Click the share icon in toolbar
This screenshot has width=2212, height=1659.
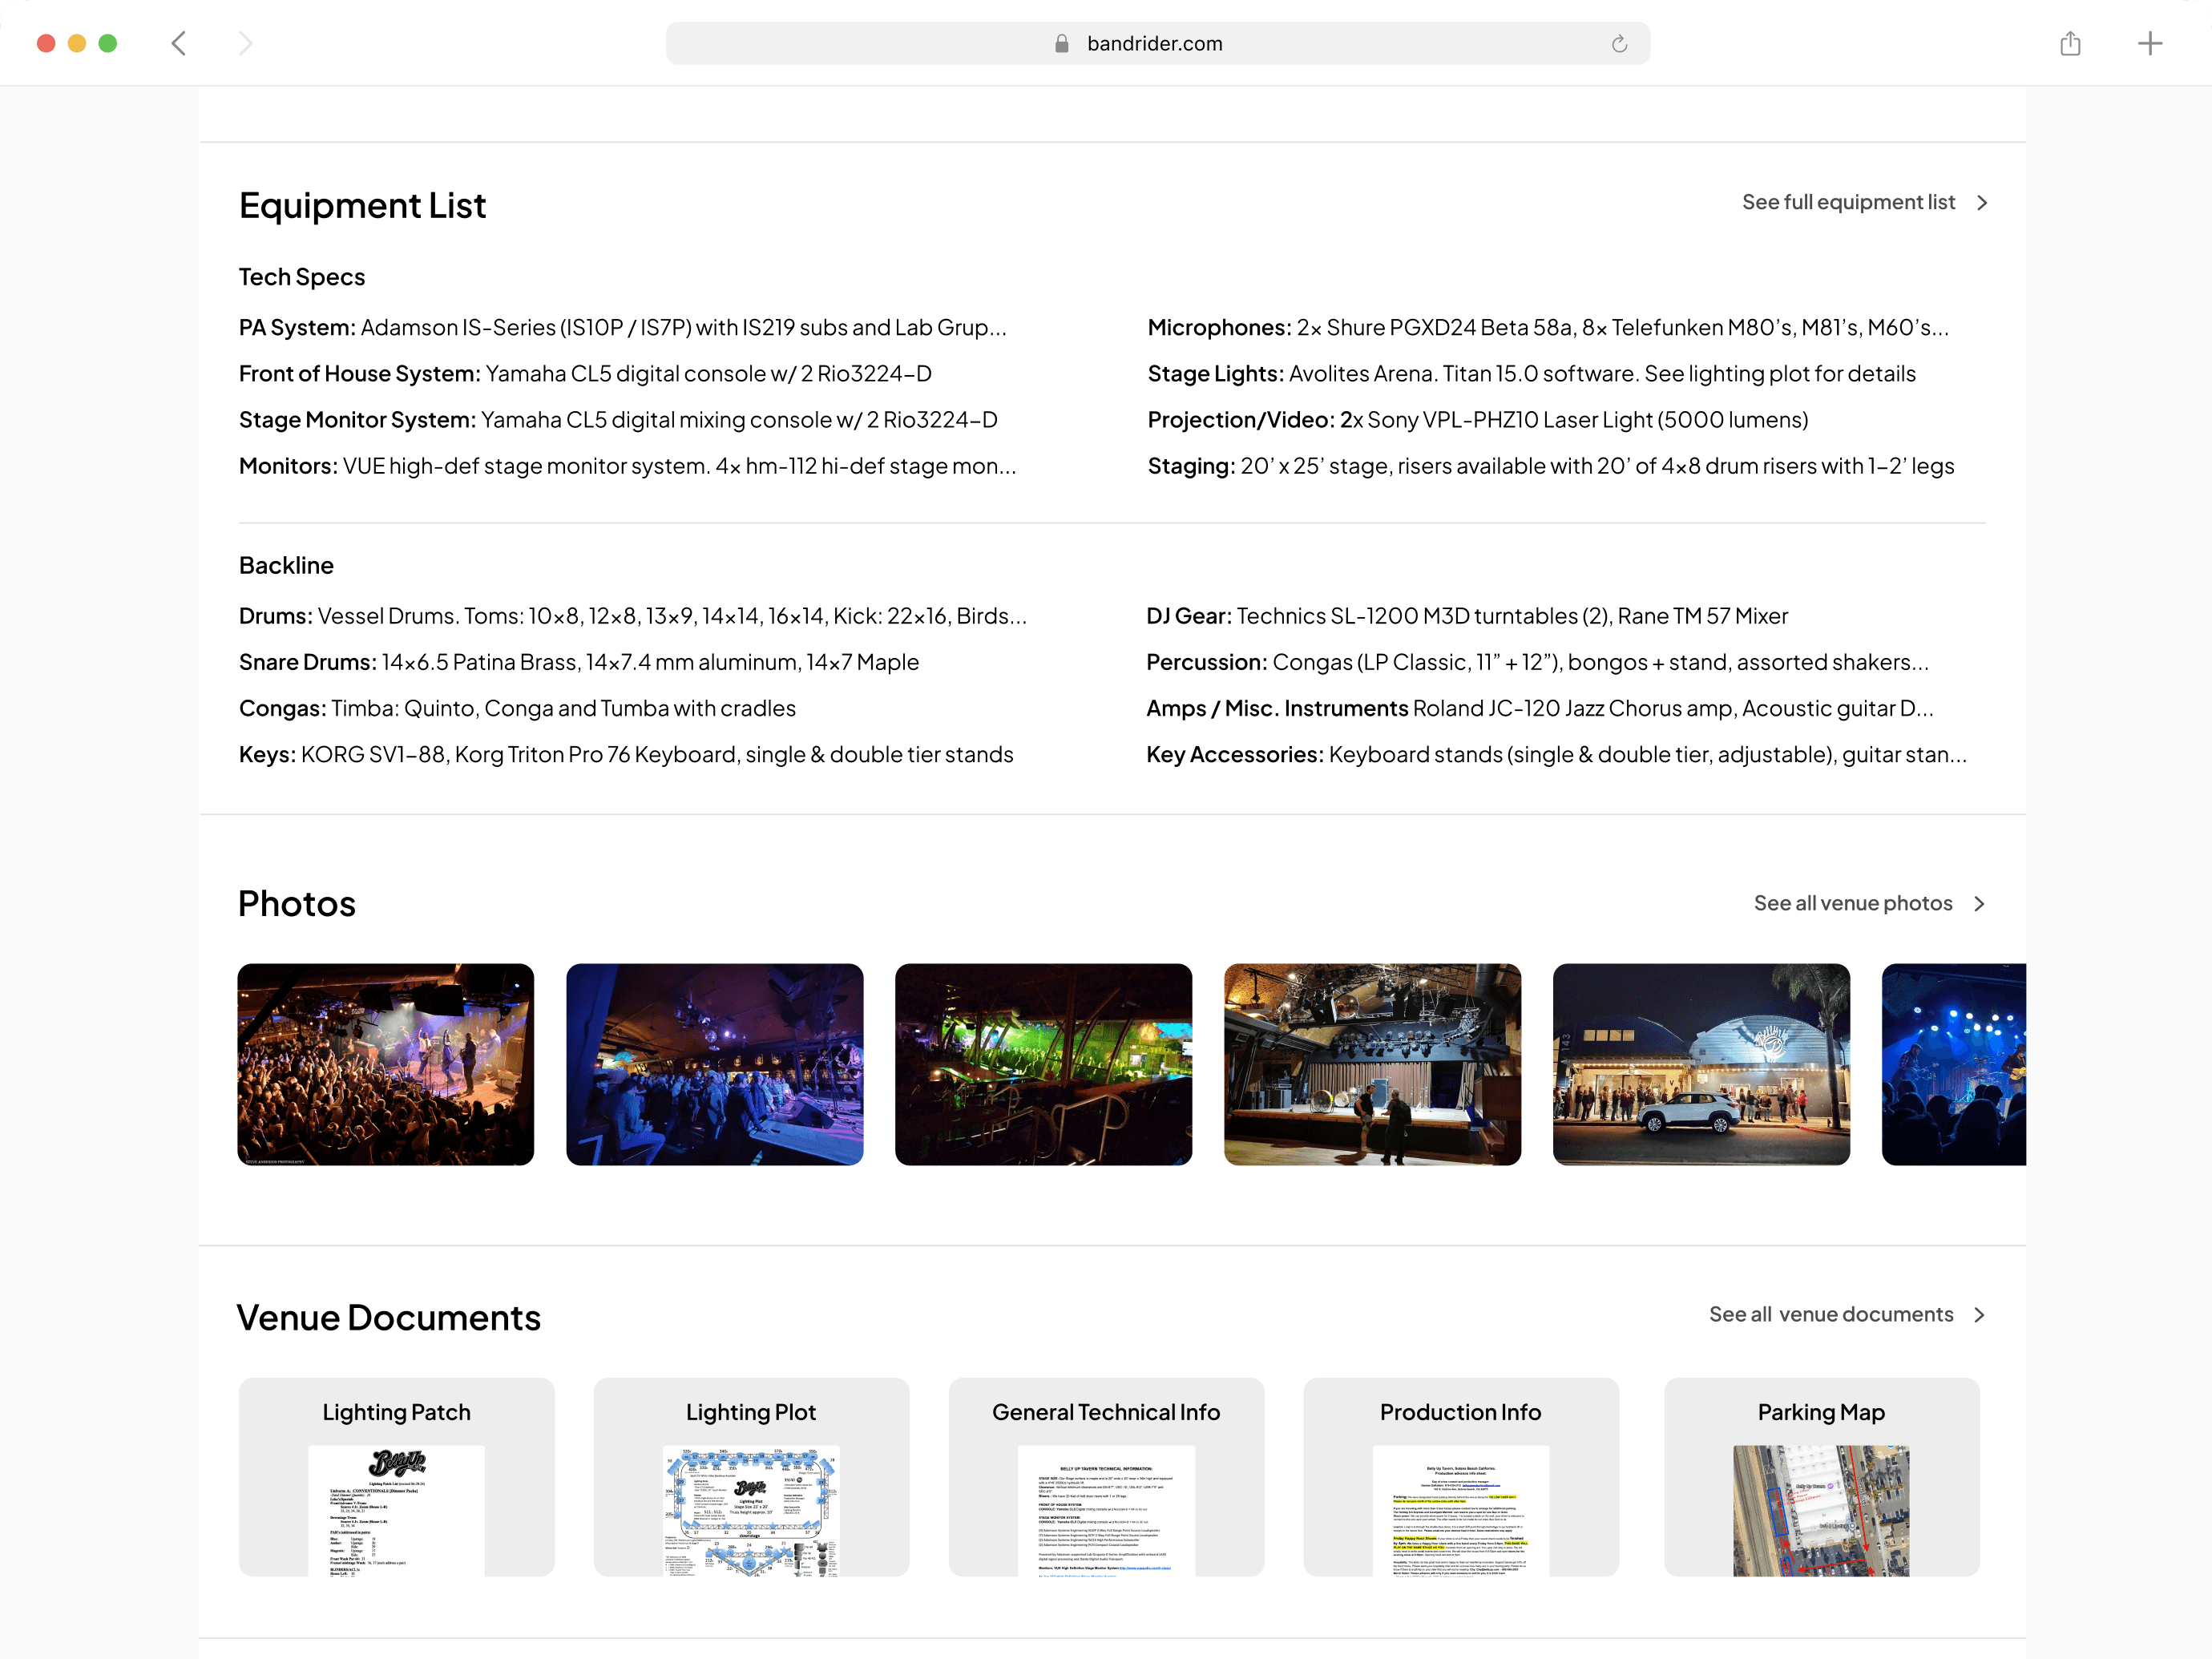point(2070,43)
